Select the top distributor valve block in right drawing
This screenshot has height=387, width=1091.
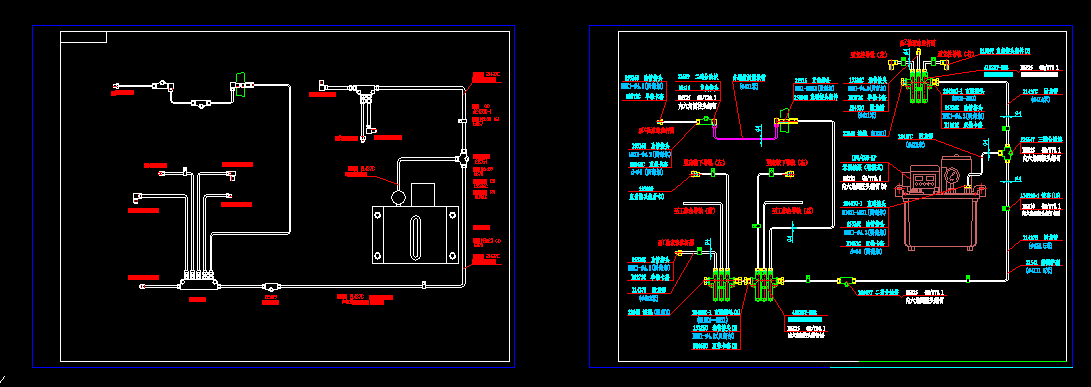coord(919,81)
